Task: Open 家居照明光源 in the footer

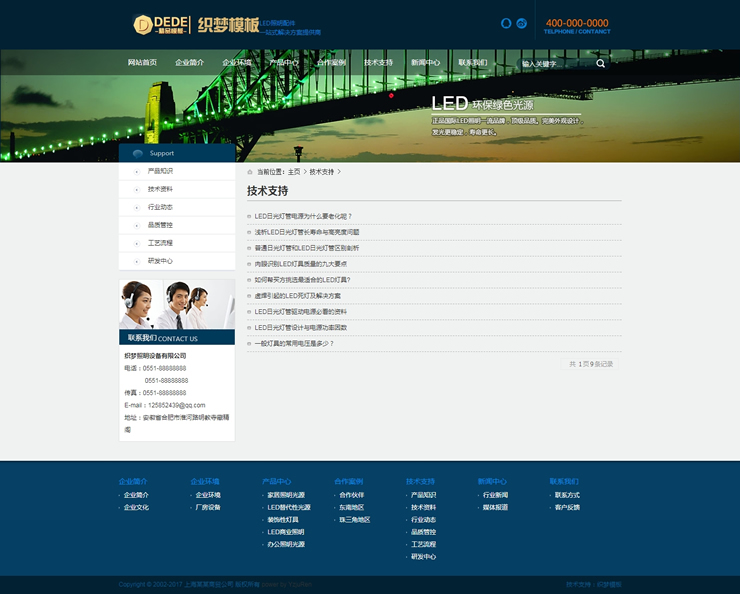Action: click(286, 495)
